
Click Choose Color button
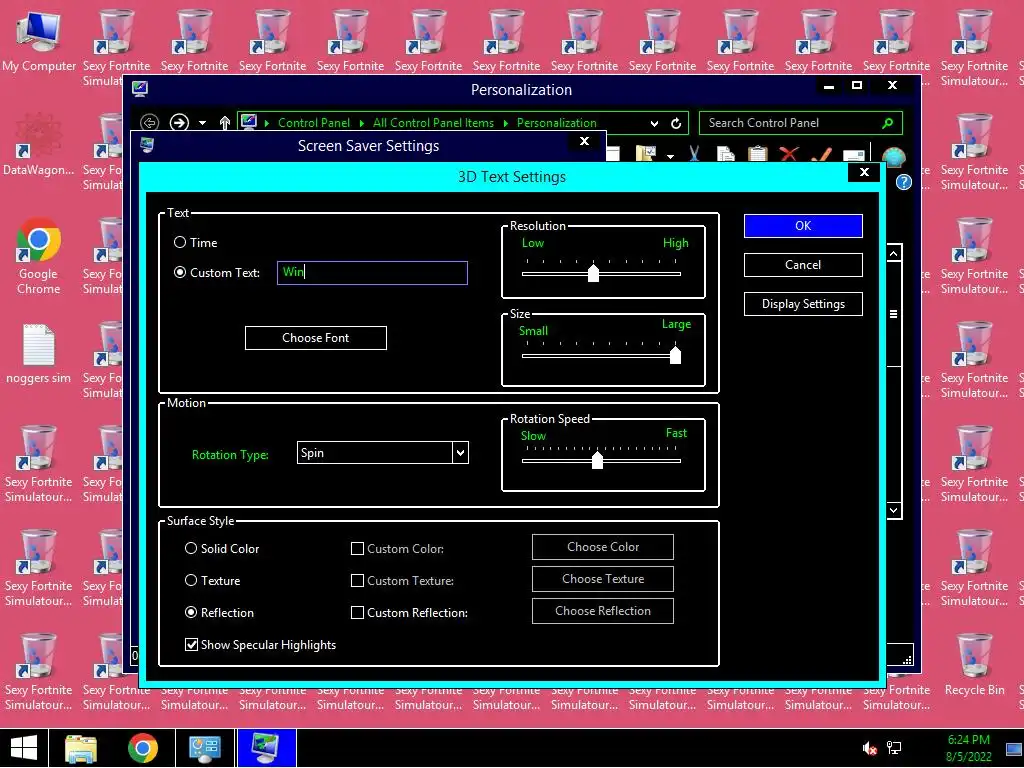603,547
